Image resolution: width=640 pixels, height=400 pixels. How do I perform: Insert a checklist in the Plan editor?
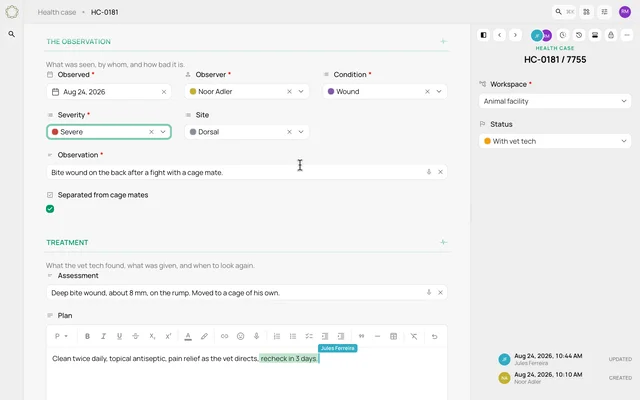click(x=309, y=336)
